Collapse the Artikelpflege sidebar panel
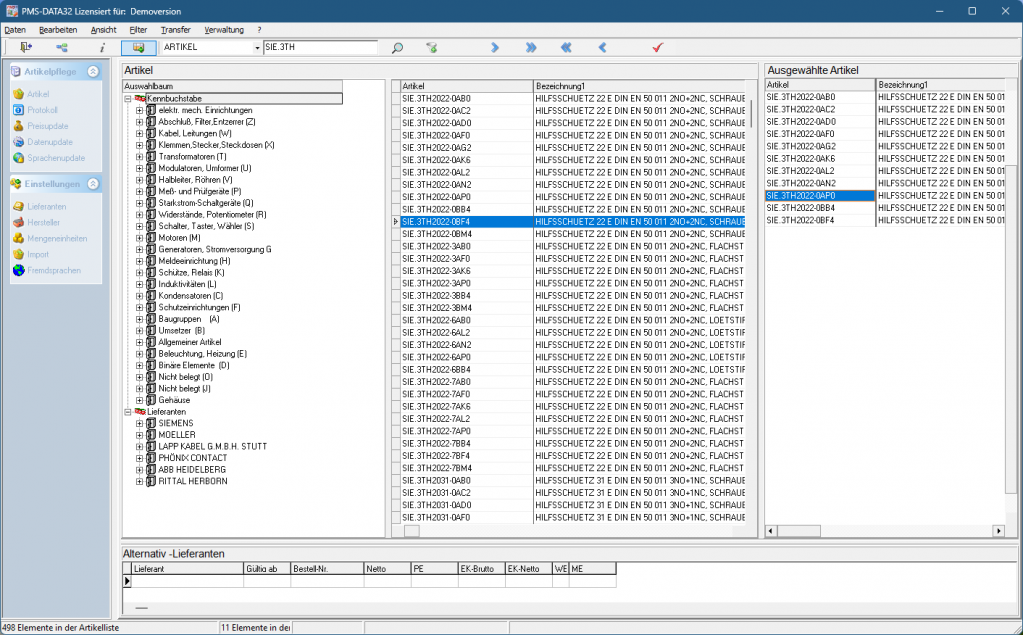The height and width of the screenshot is (635, 1023). point(92,72)
